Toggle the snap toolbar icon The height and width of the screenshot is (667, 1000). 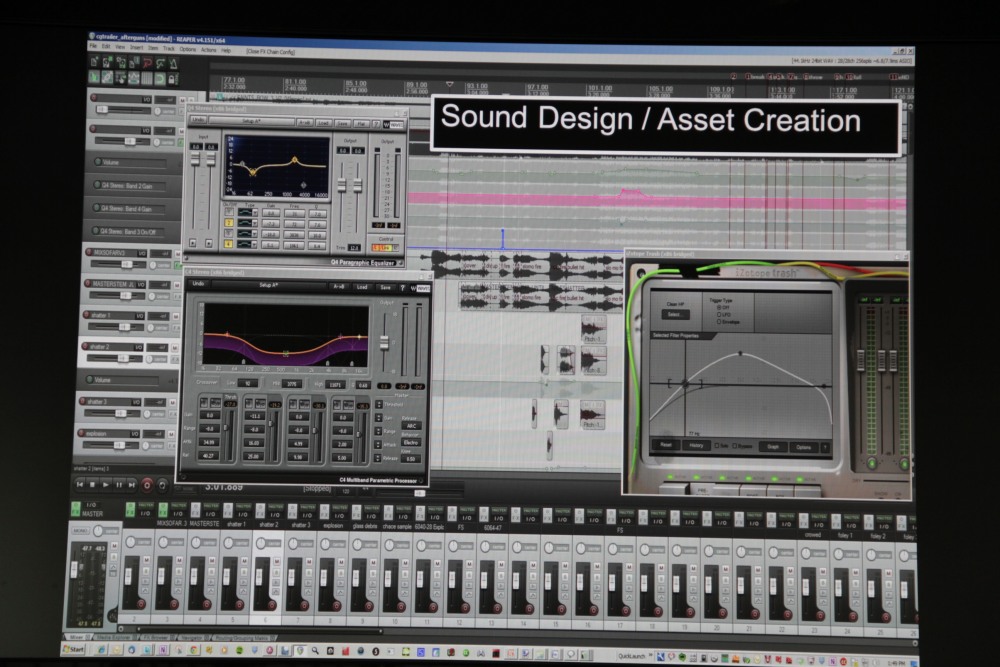(159, 78)
